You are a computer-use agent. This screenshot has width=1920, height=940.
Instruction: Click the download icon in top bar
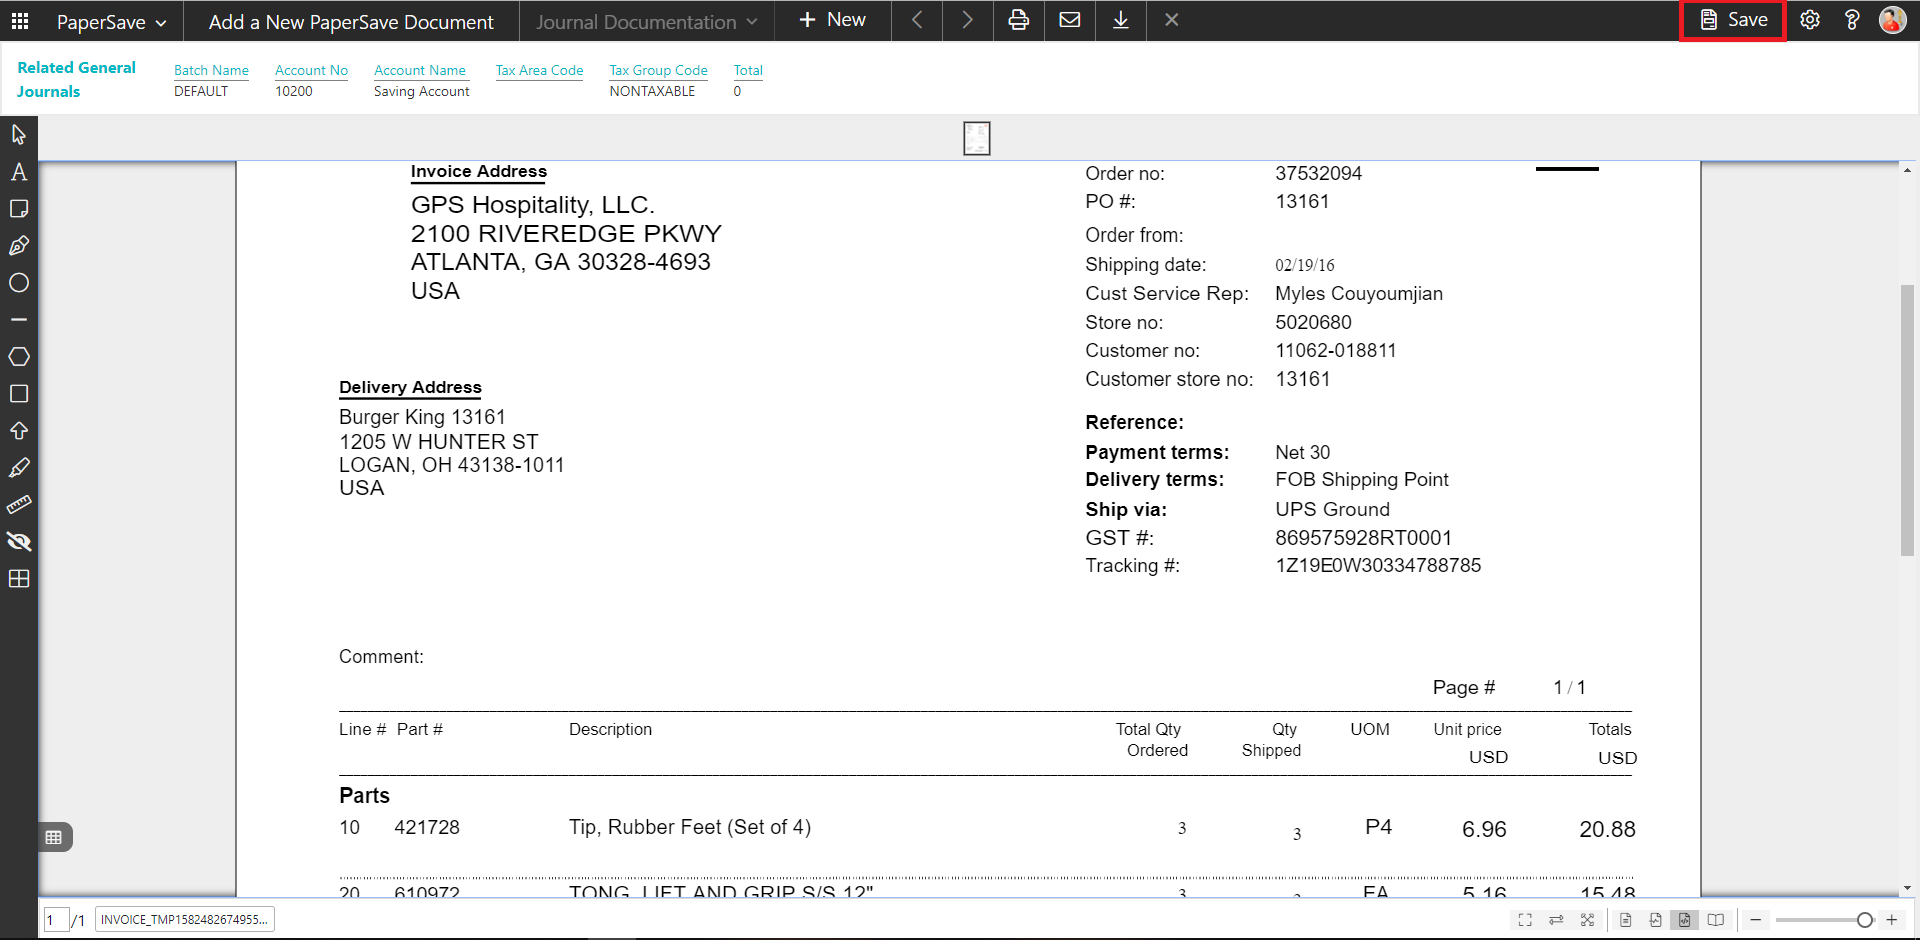1120,20
